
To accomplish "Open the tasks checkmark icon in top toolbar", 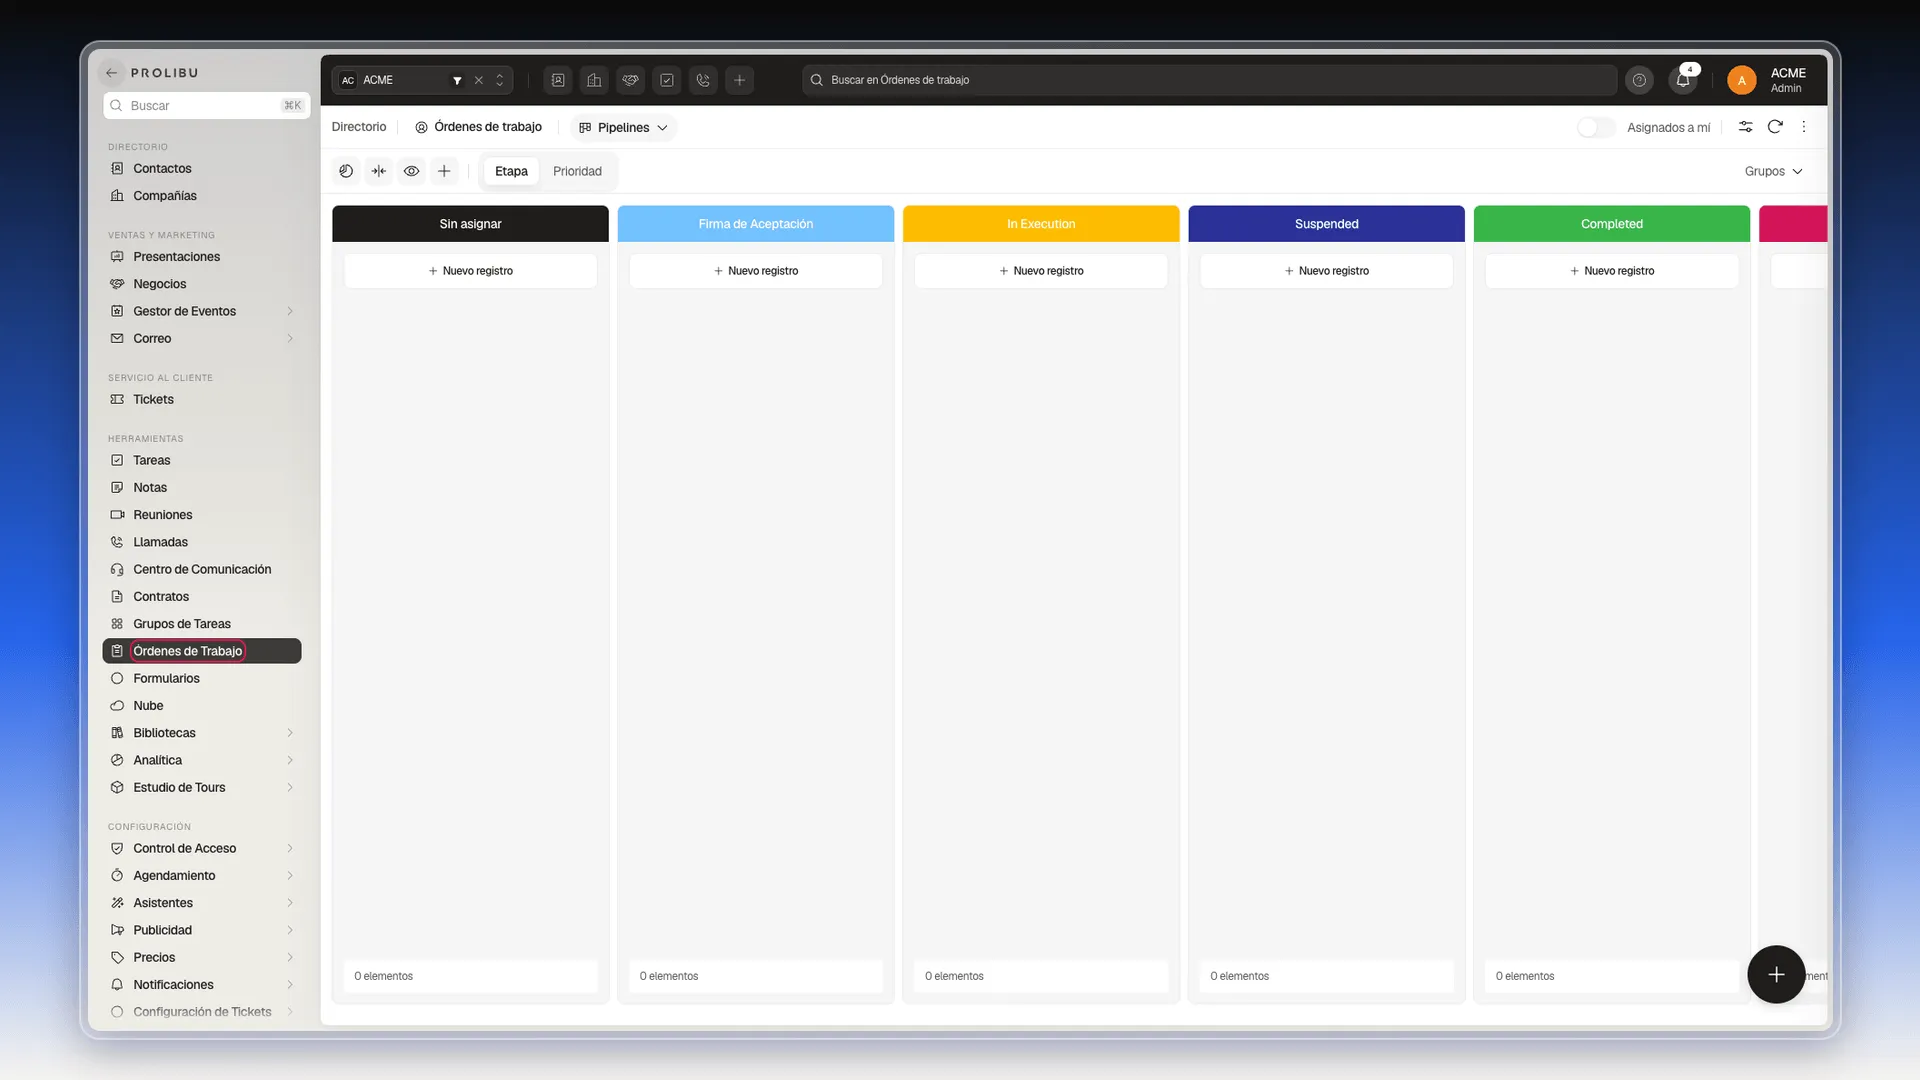I will 667,80.
